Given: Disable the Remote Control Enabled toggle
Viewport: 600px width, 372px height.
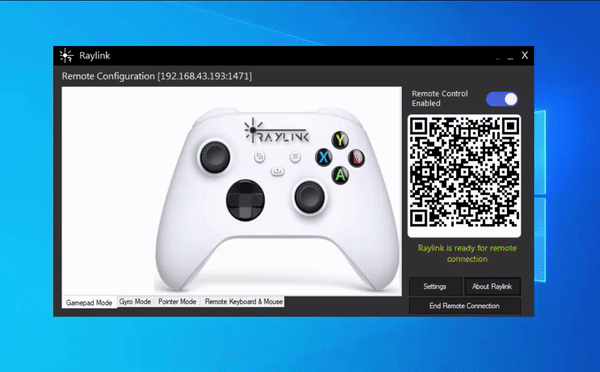Looking at the screenshot, I should 502,99.
